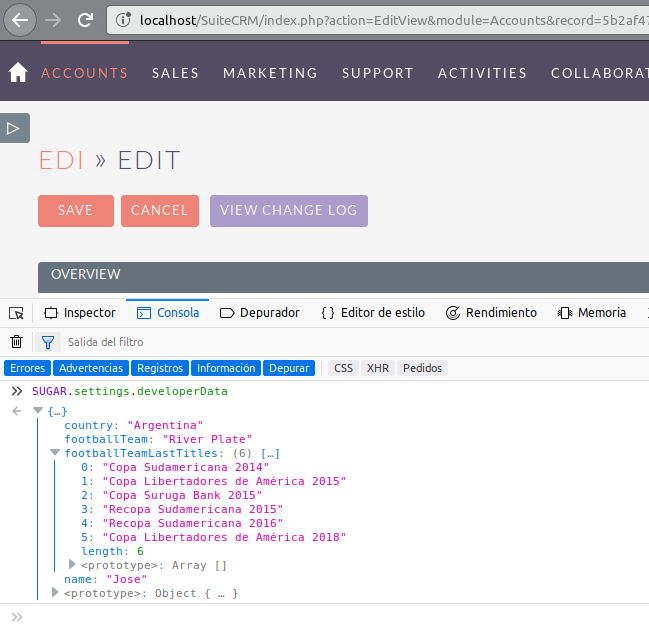Activate the element picker icon in devtools

click(17, 313)
